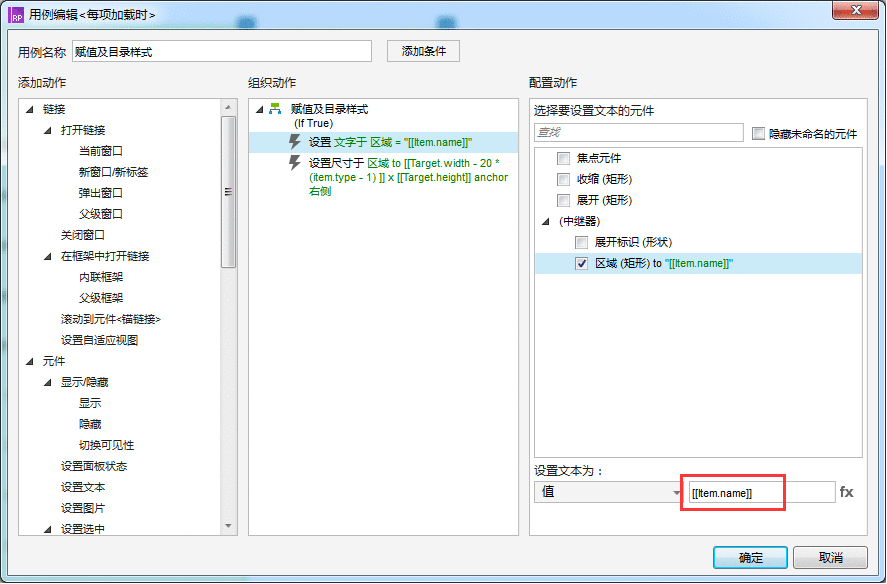Select the 设置自适应视图 action

(x=100, y=340)
